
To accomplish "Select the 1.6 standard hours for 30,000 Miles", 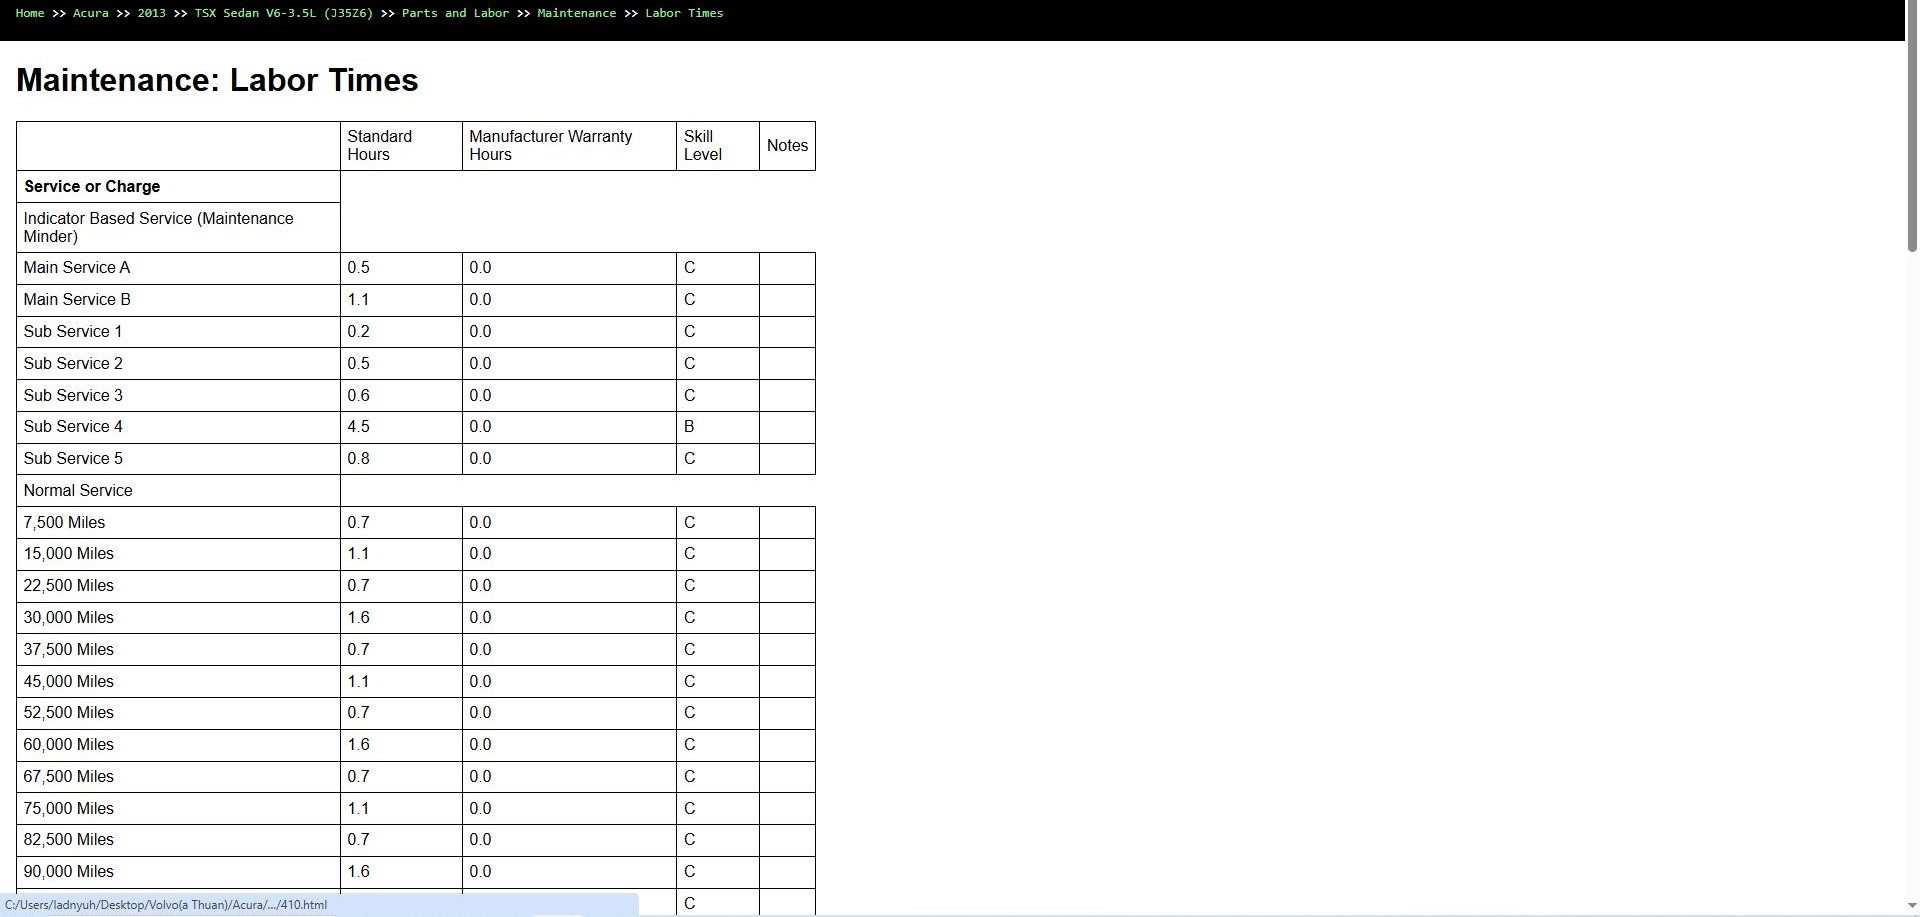I will click(x=358, y=618).
